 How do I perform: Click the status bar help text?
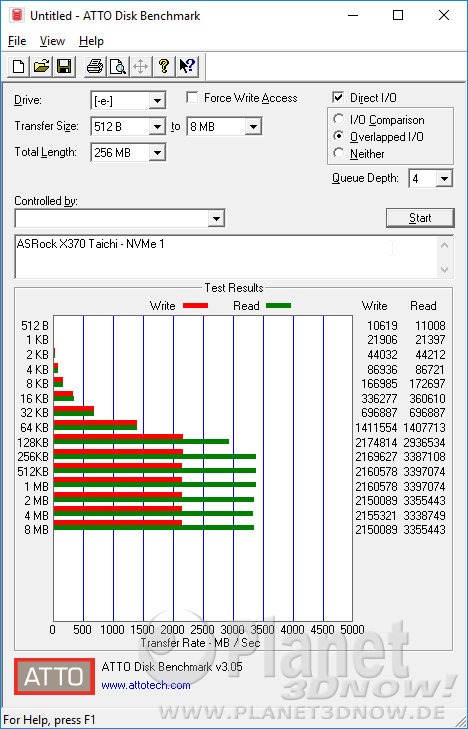pyautogui.click(x=49, y=720)
